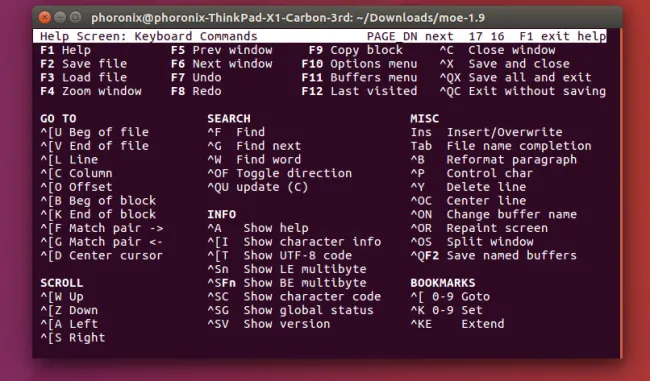Click the '^SV Show version' line
Image resolution: width=650 pixels, height=381 pixels.
(269, 324)
